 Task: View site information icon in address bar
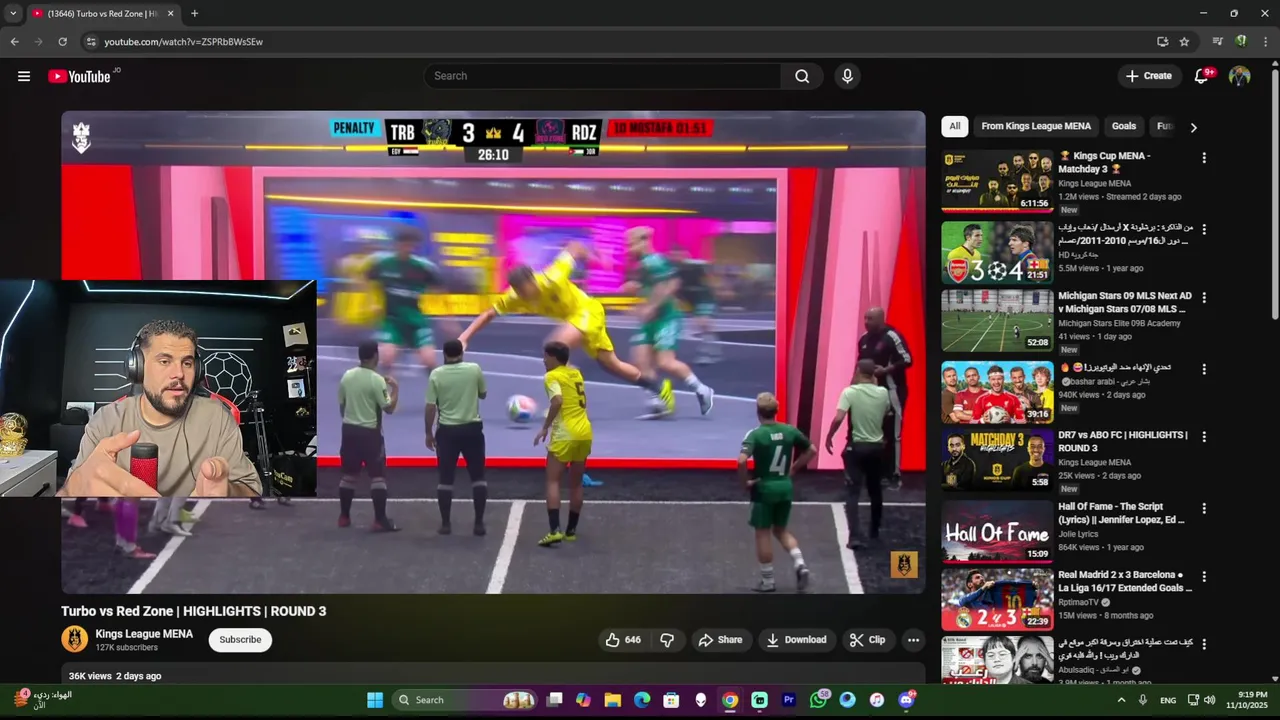(x=91, y=42)
